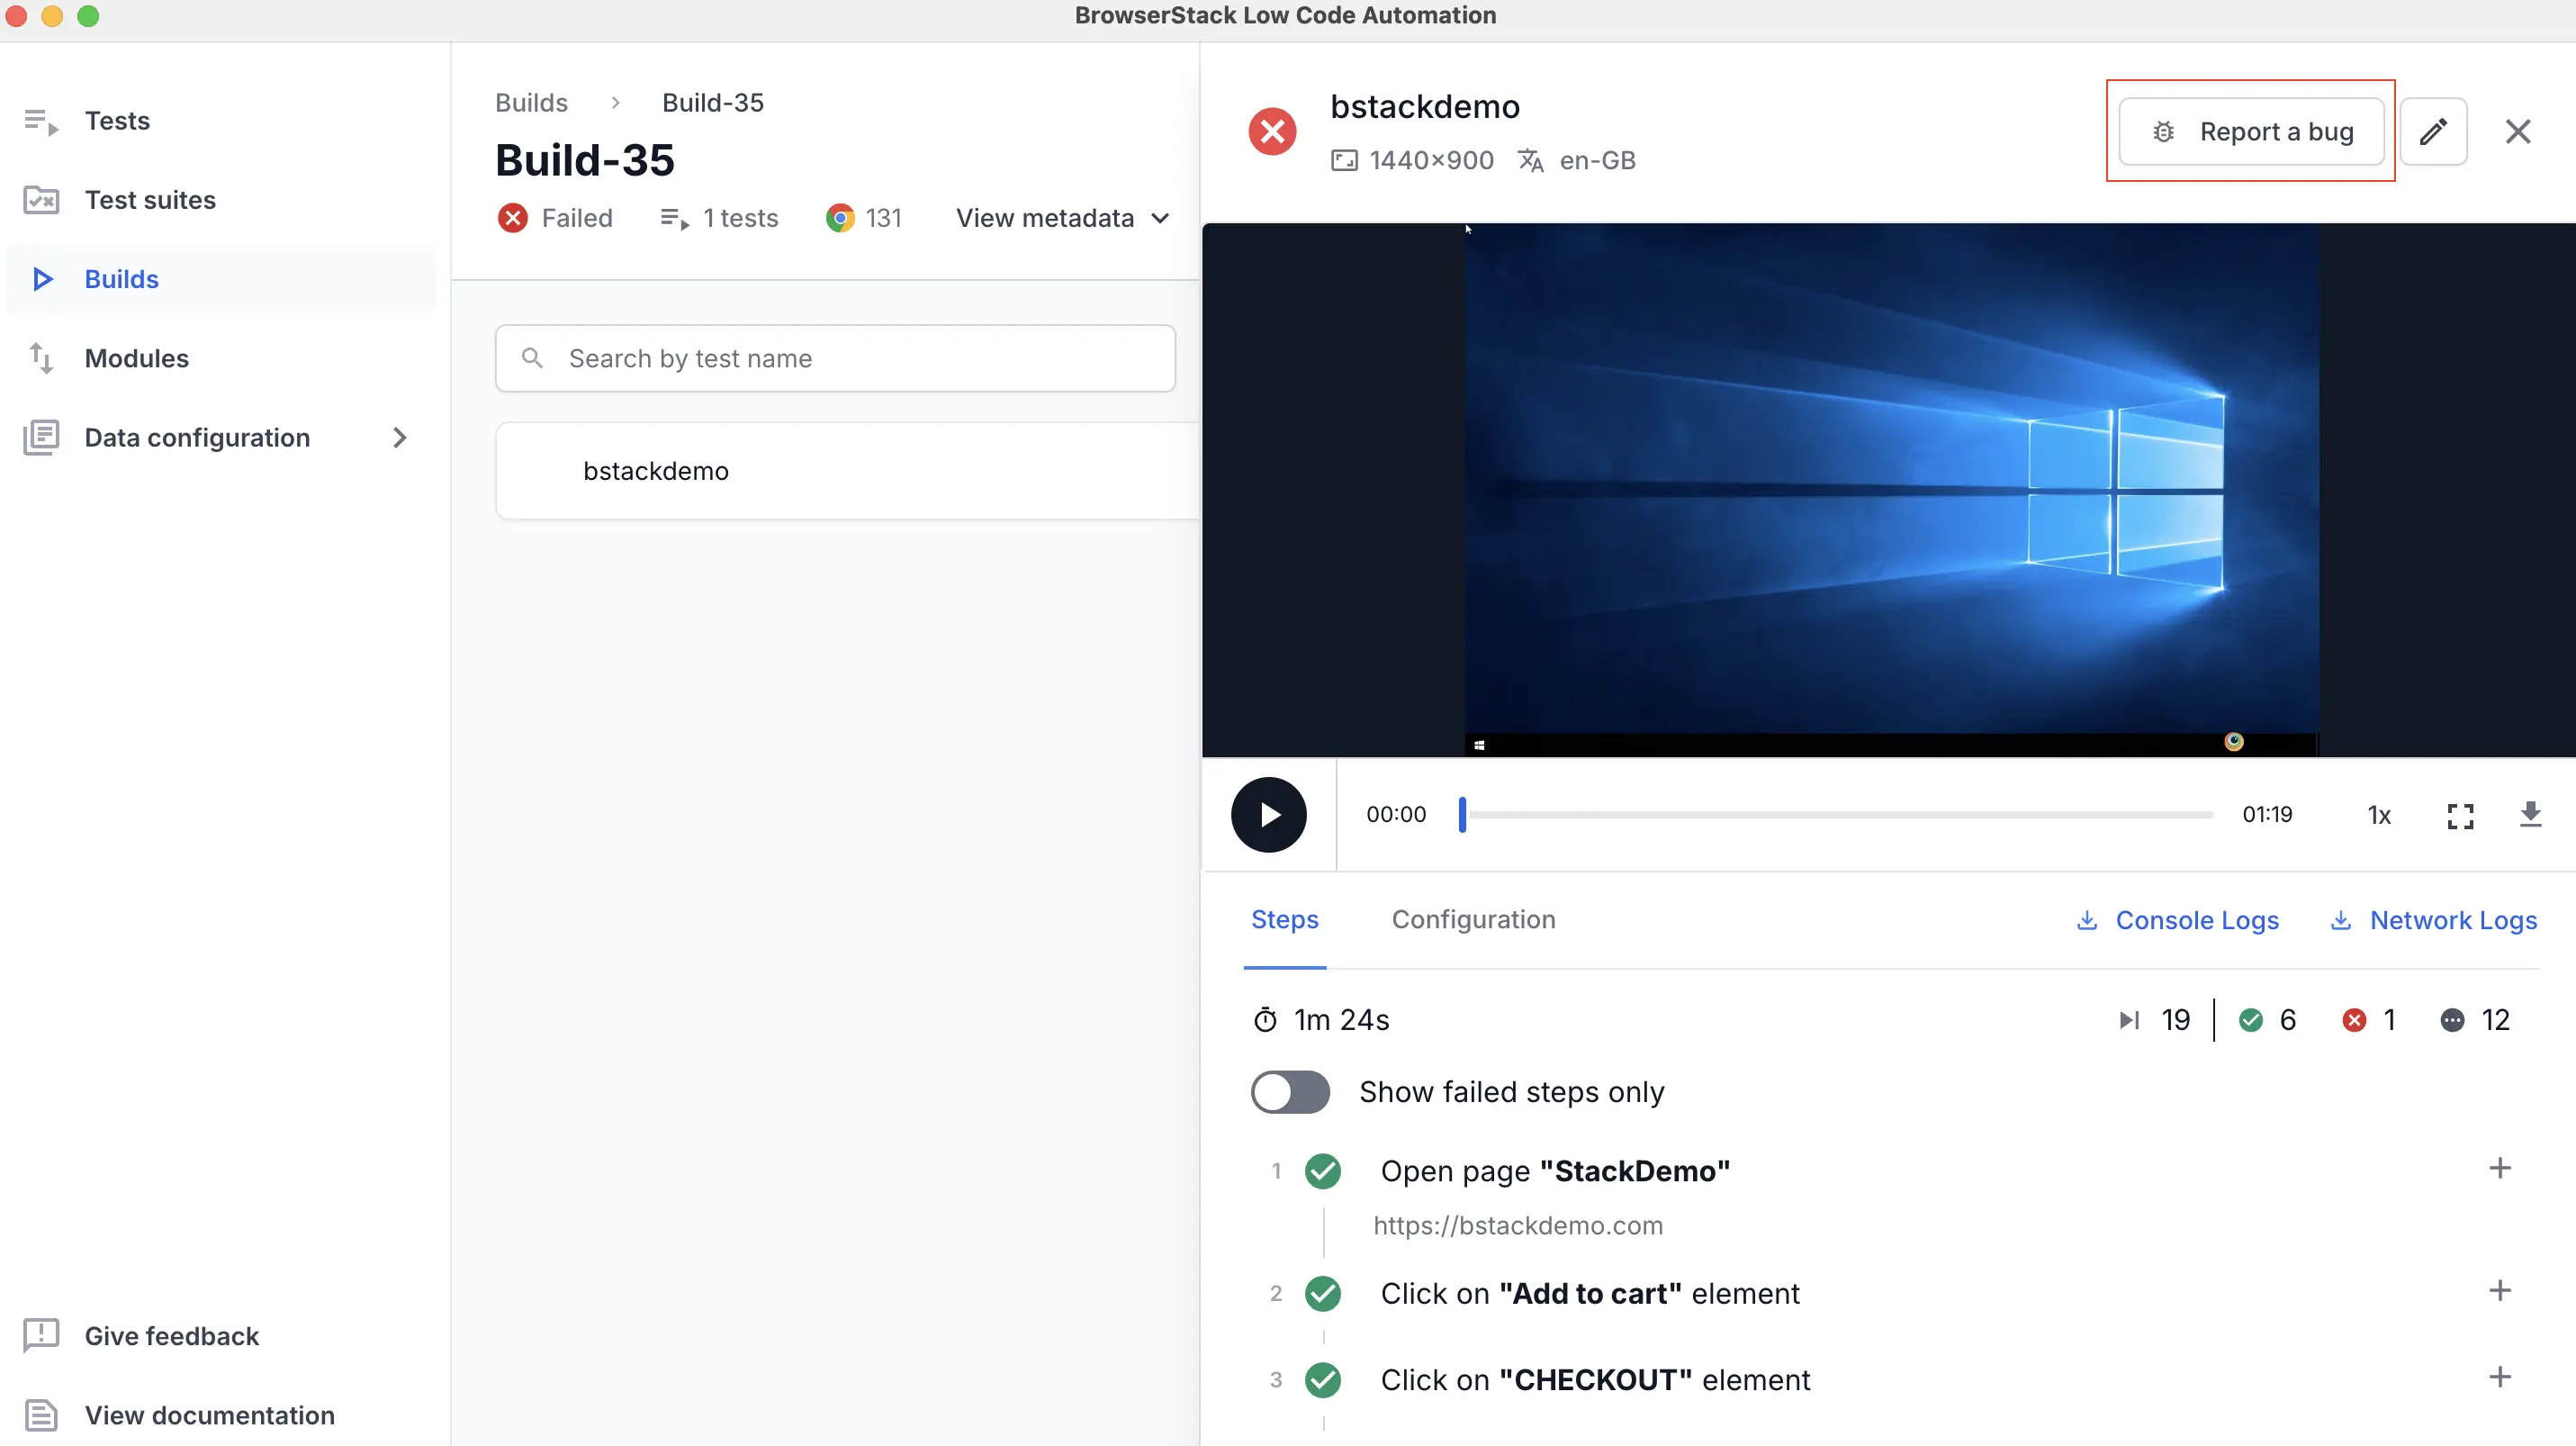This screenshot has height=1446, width=2576.
Task: Click Report a bug button
Action: [x=2251, y=131]
